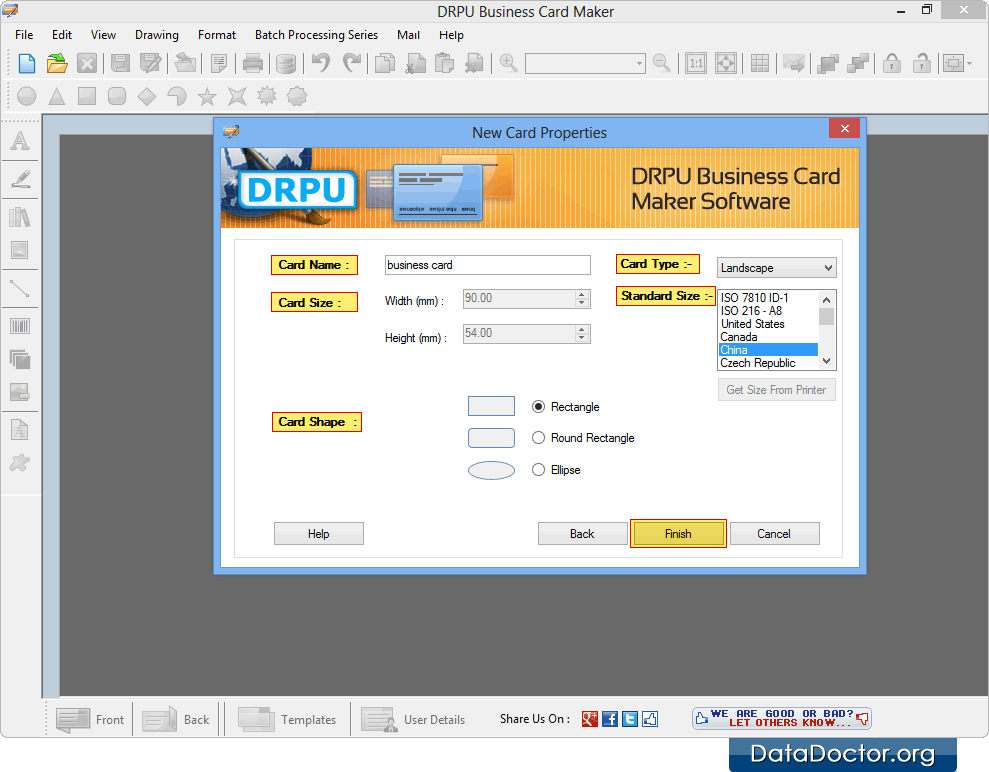This screenshot has height=772, width=989.
Task: Select the library books tool
Action: click(20, 218)
